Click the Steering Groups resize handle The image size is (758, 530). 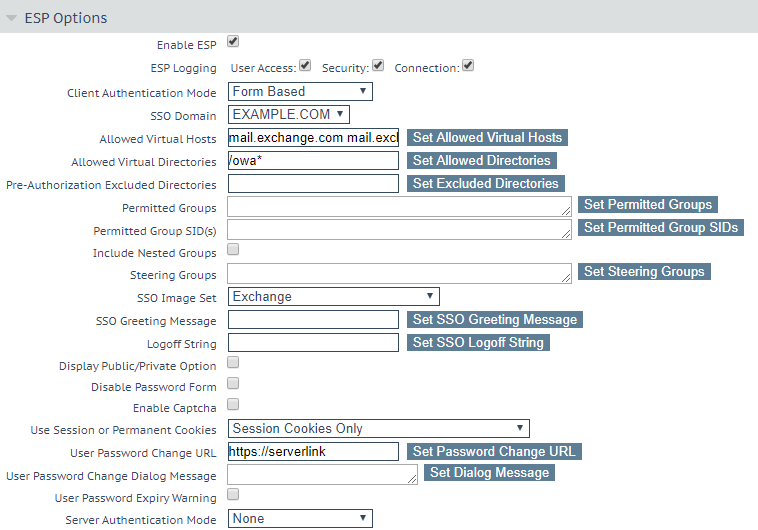point(566,278)
